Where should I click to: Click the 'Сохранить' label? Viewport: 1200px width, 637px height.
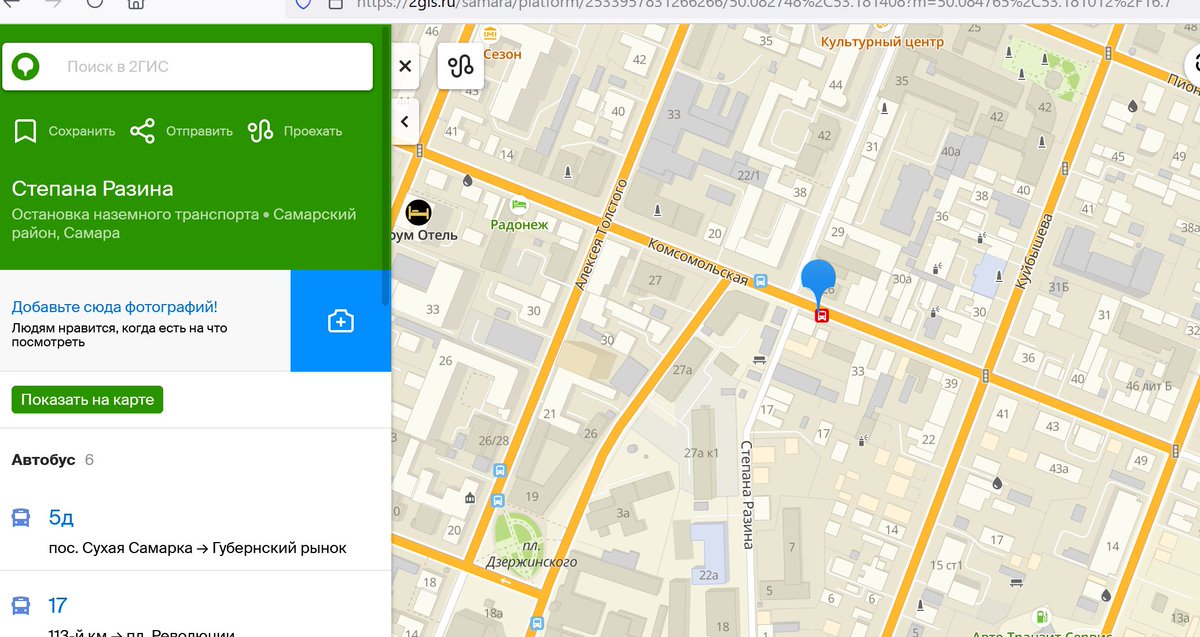pyautogui.click(x=82, y=131)
